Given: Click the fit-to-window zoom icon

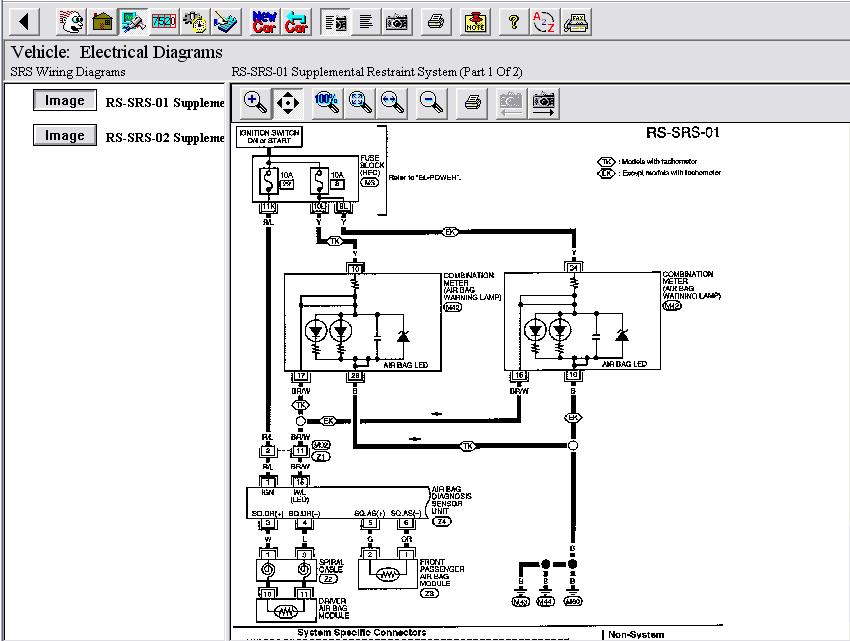Looking at the screenshot, I should (x=360, y=101).
